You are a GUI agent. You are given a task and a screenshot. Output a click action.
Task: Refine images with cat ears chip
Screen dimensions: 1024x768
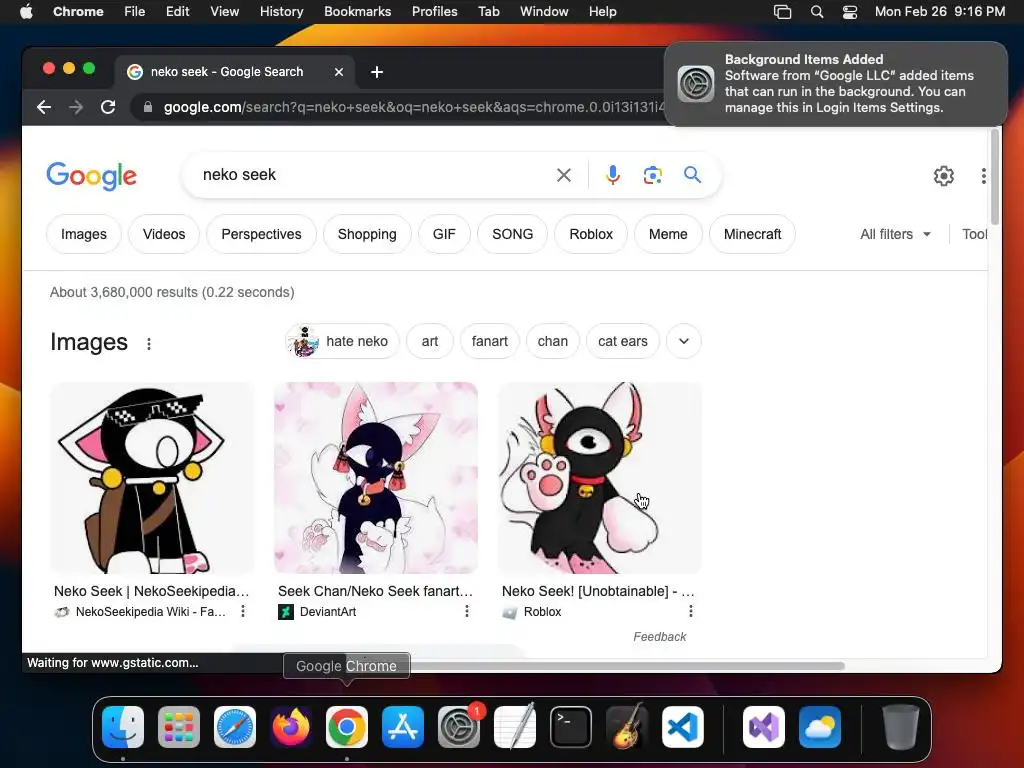(x=623, y=341)
